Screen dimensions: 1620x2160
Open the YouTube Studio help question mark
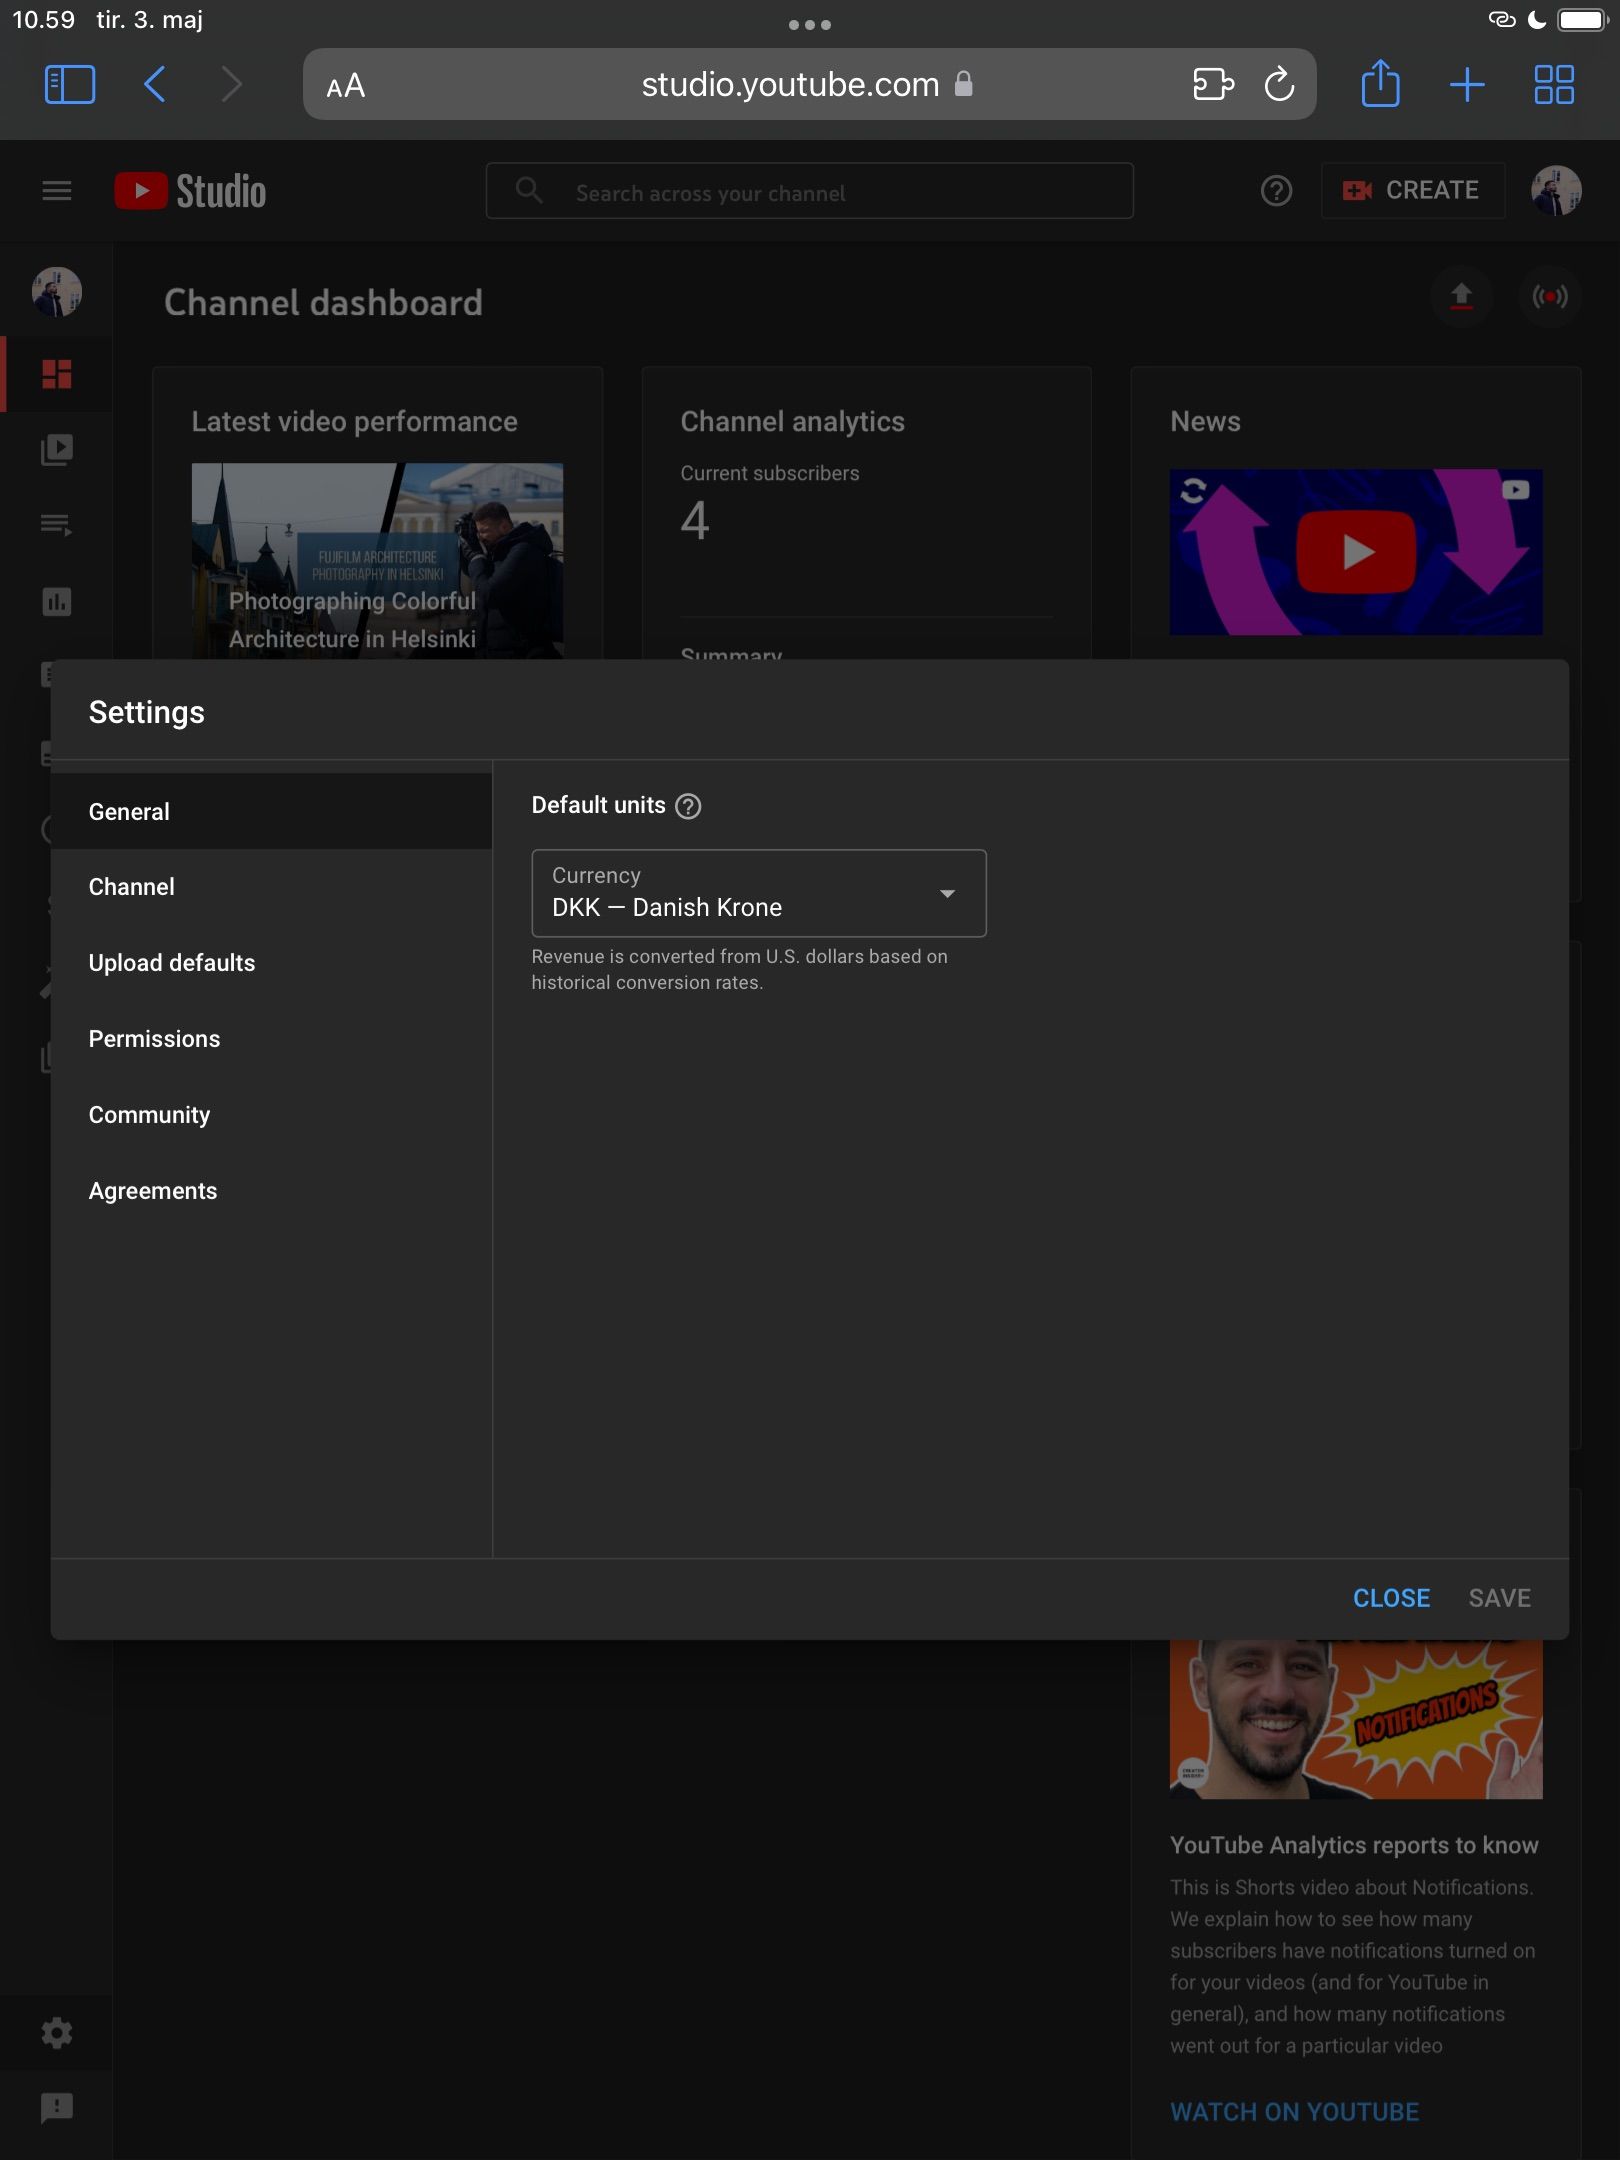coord(1276,190)
